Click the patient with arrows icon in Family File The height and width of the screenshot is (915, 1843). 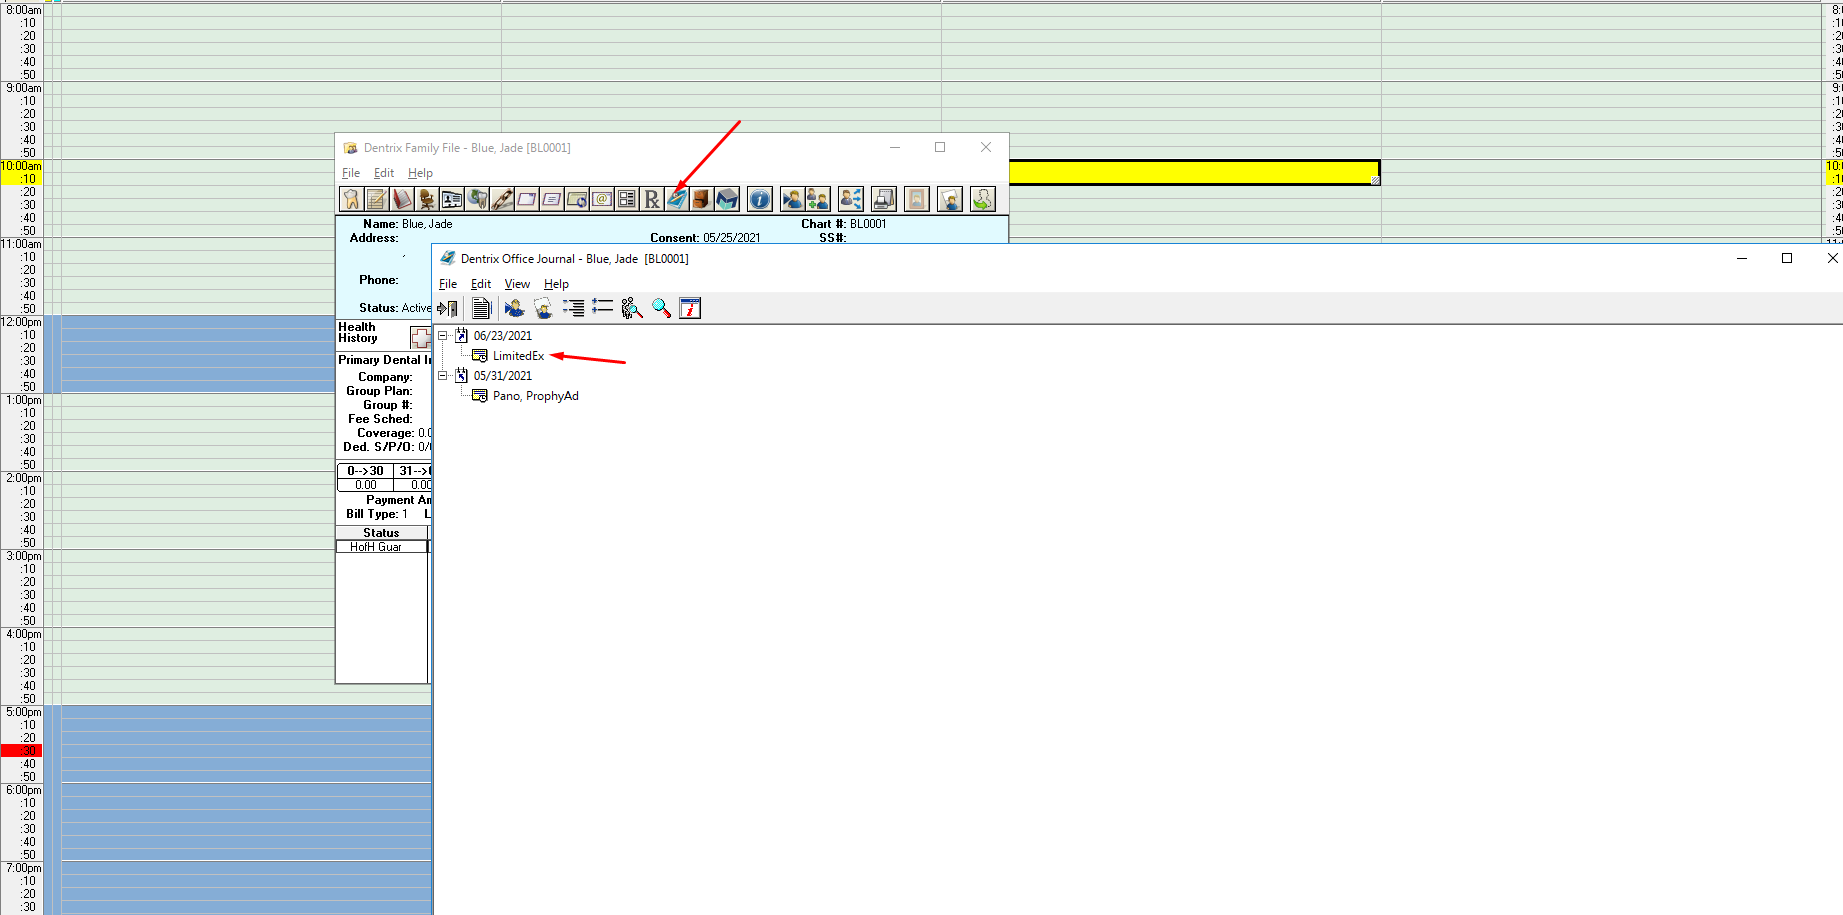click(x=851, y=199)
